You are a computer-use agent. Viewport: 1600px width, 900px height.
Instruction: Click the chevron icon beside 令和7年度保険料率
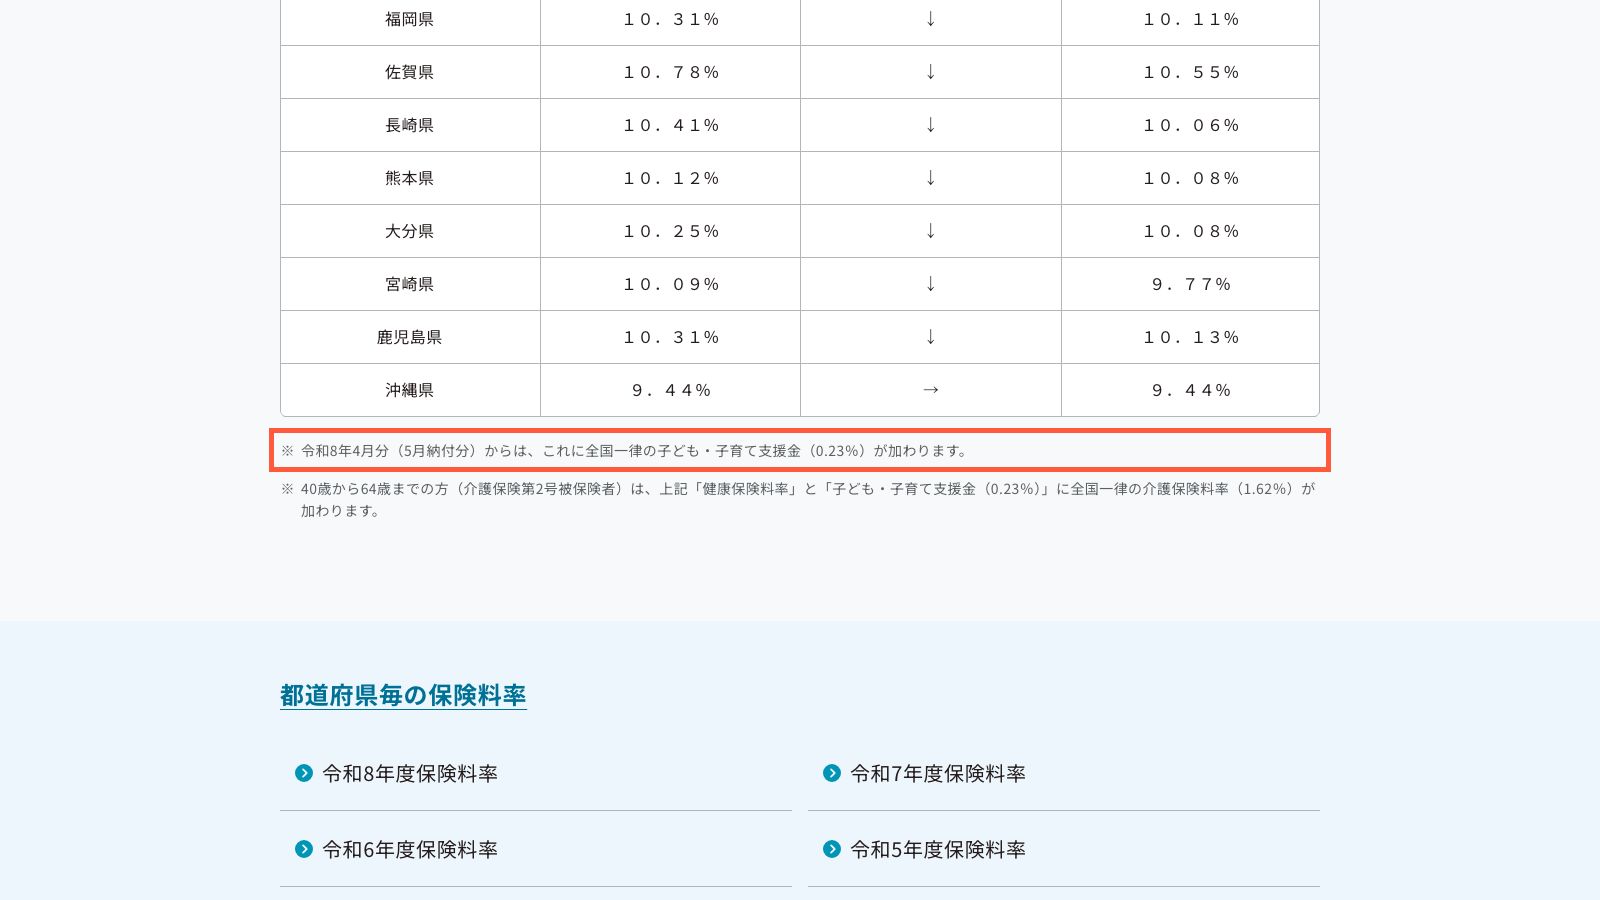[832, 773]
